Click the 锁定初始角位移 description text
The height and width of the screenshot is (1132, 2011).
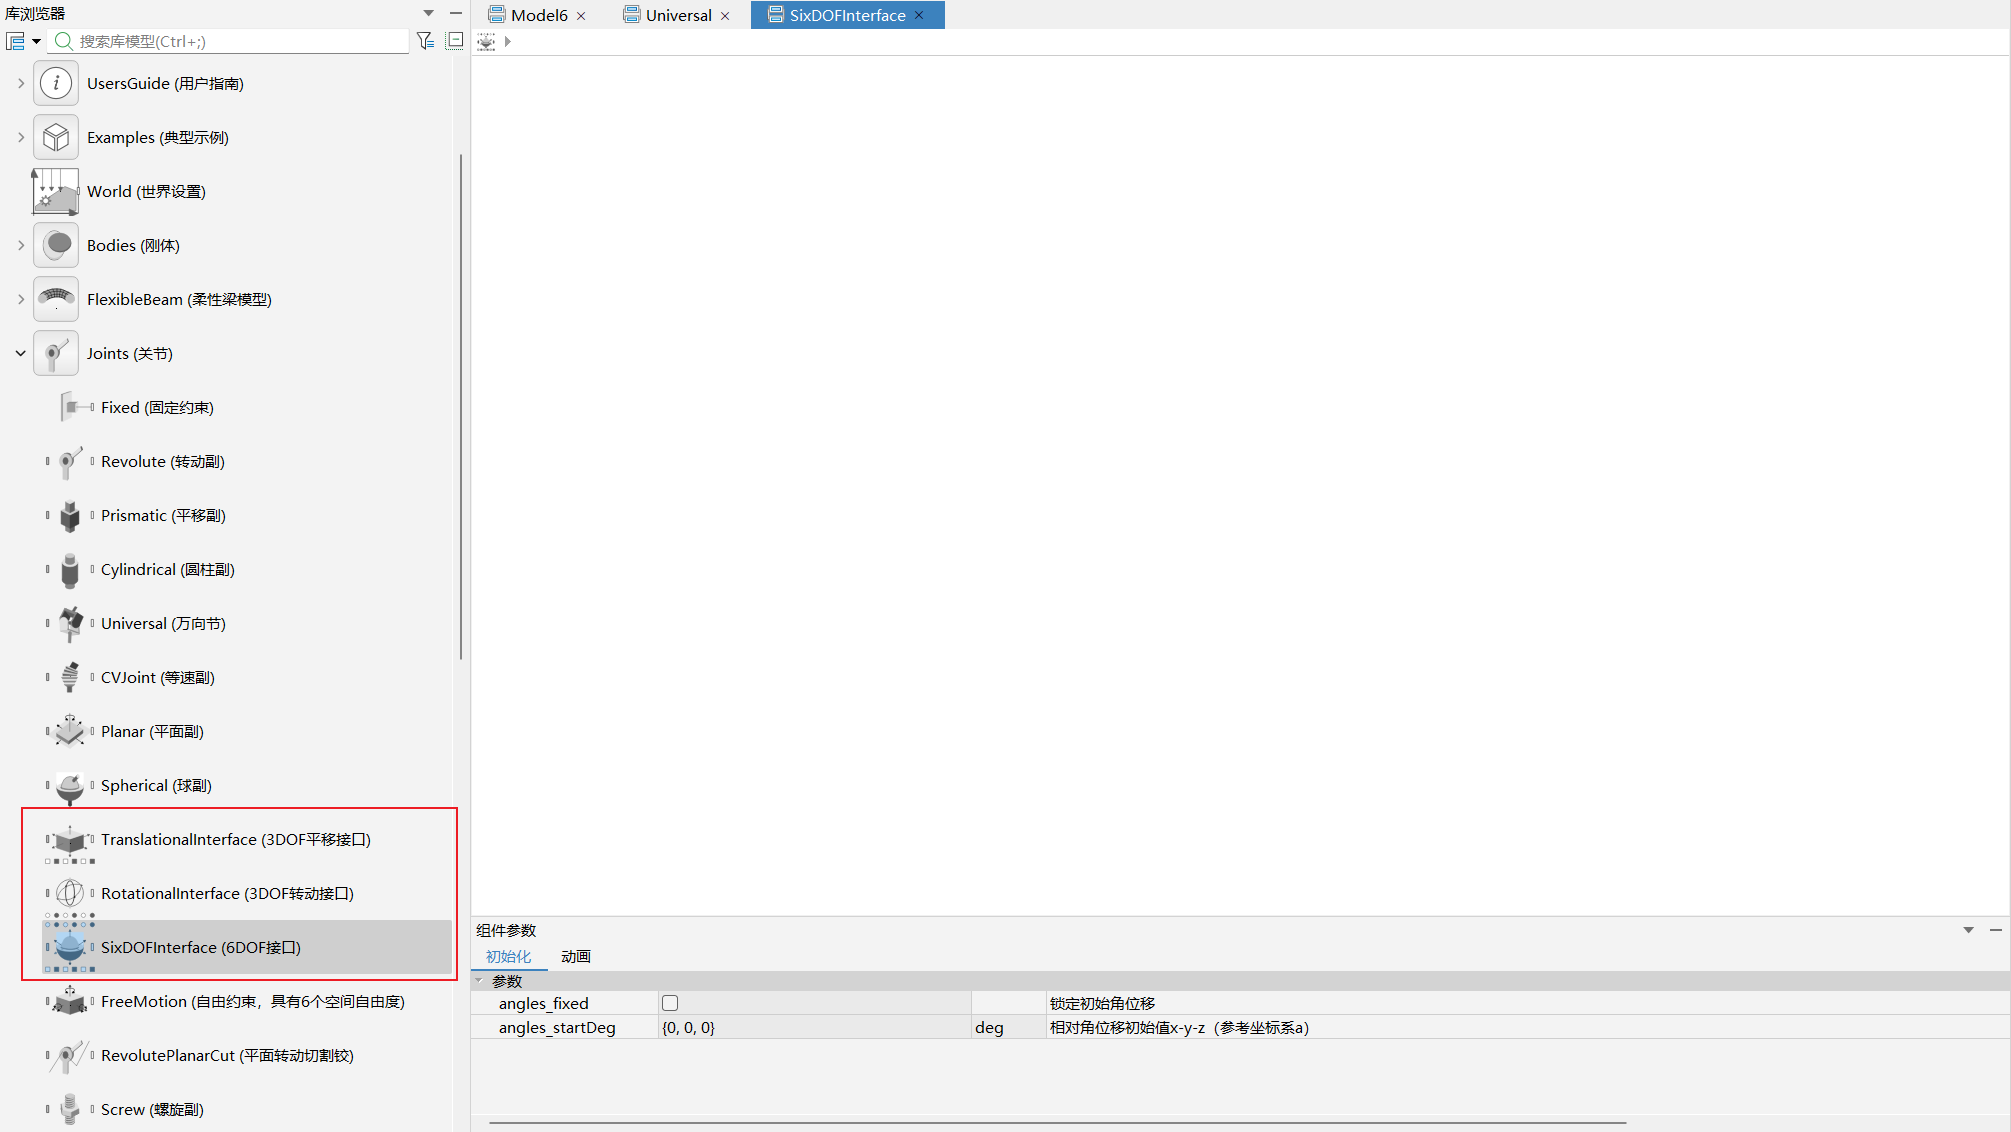tap(1102, 1003)
